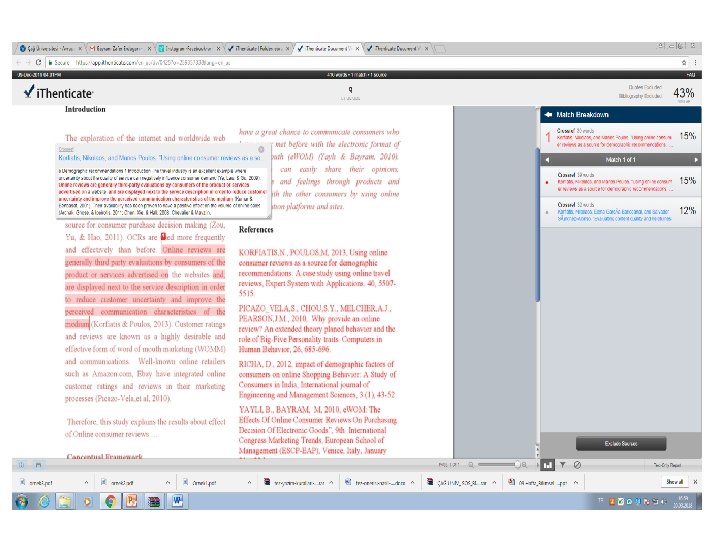The height and width of the screenshot is (540, 720).
Task: Click the Introduction heading
Action: click(x=85, y=109)
